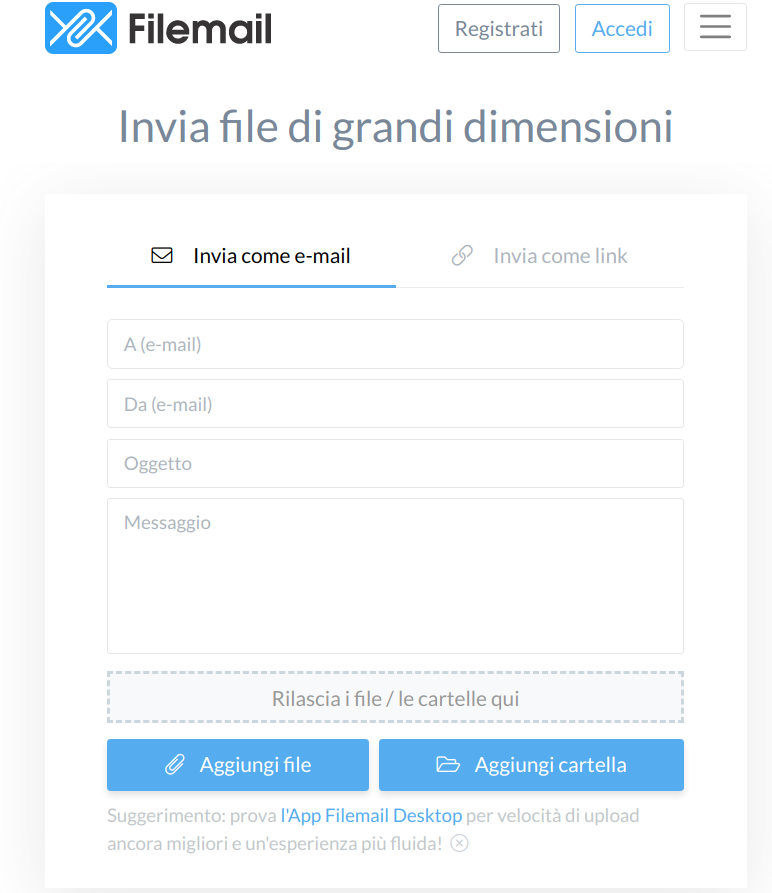Open the "l'App Filemail Desktop" link
Screen dimensions: 772x893
tap(371, 815)
